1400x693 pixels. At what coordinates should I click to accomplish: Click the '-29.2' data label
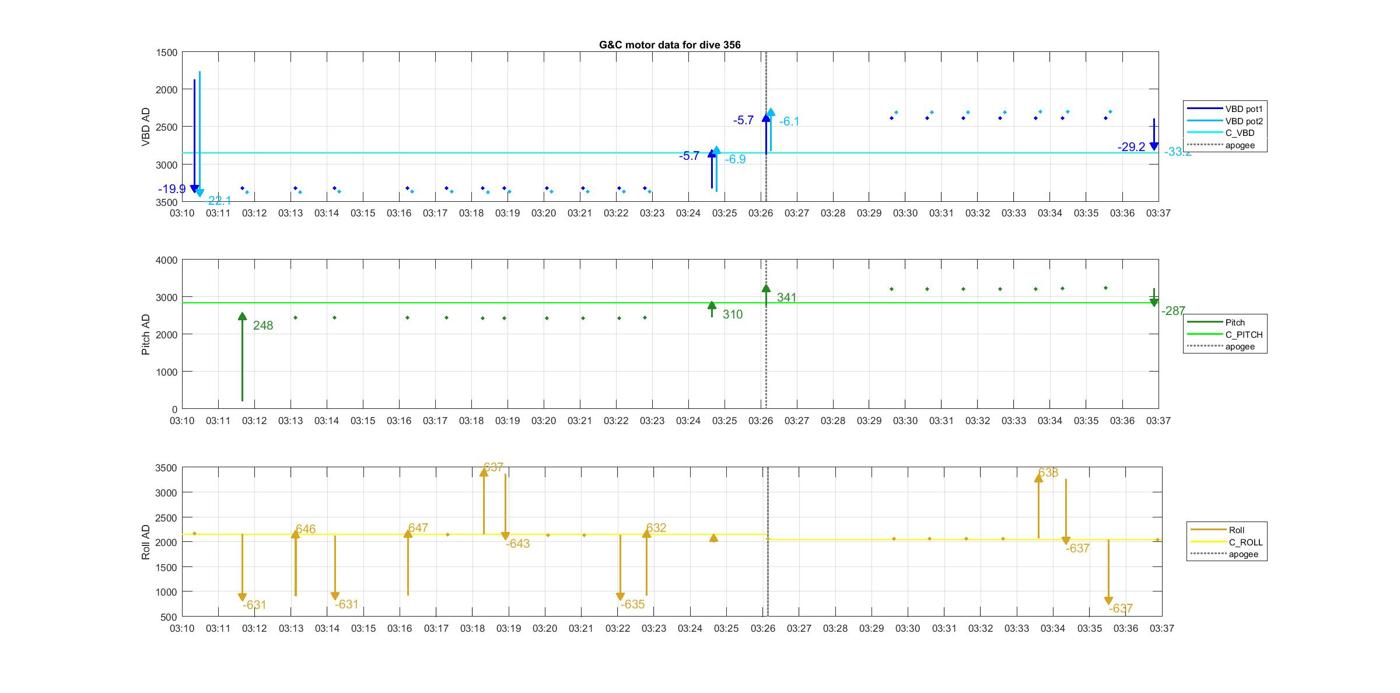[1132, 147]
